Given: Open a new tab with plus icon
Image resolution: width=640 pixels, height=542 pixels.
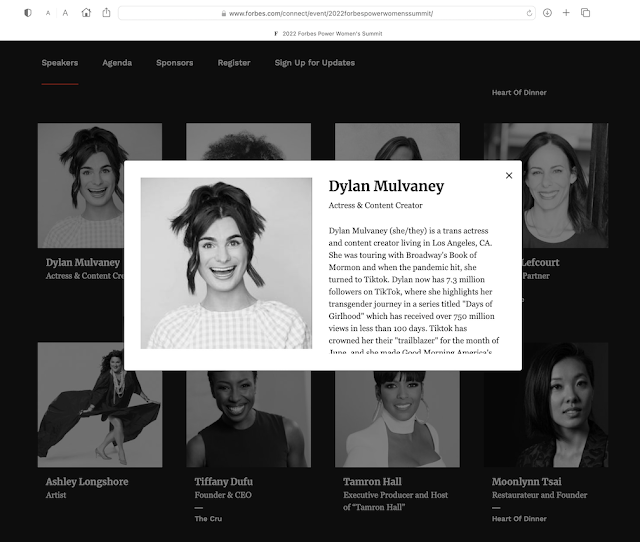Looking at the screenshot, I should click(566, 13).
